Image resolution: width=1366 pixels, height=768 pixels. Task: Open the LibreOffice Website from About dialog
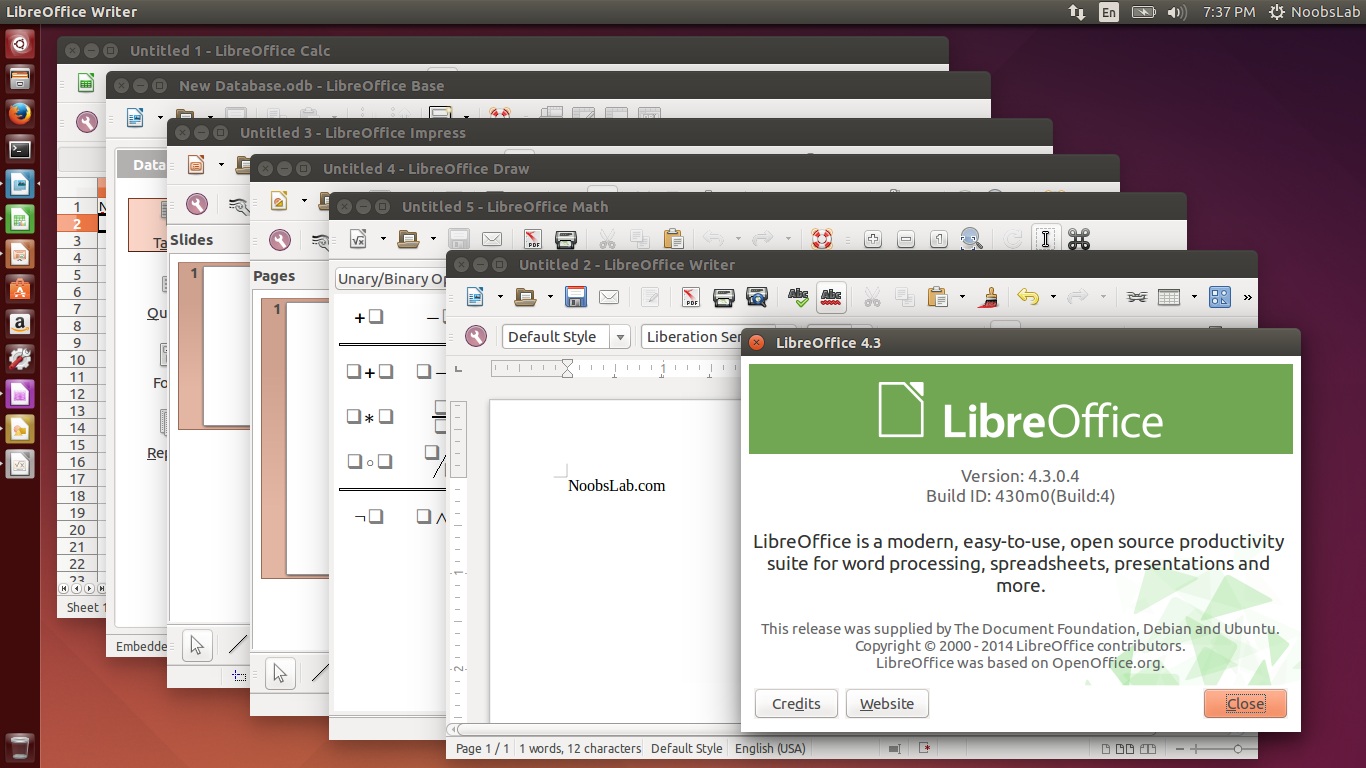click(x=886, y=703)
